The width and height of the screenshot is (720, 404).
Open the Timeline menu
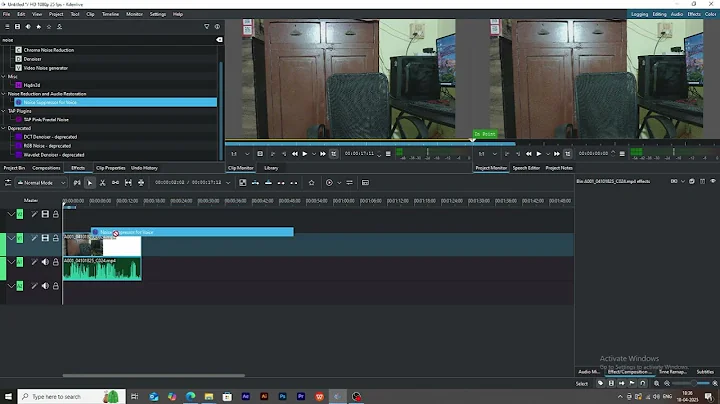[x=110, y=14]
